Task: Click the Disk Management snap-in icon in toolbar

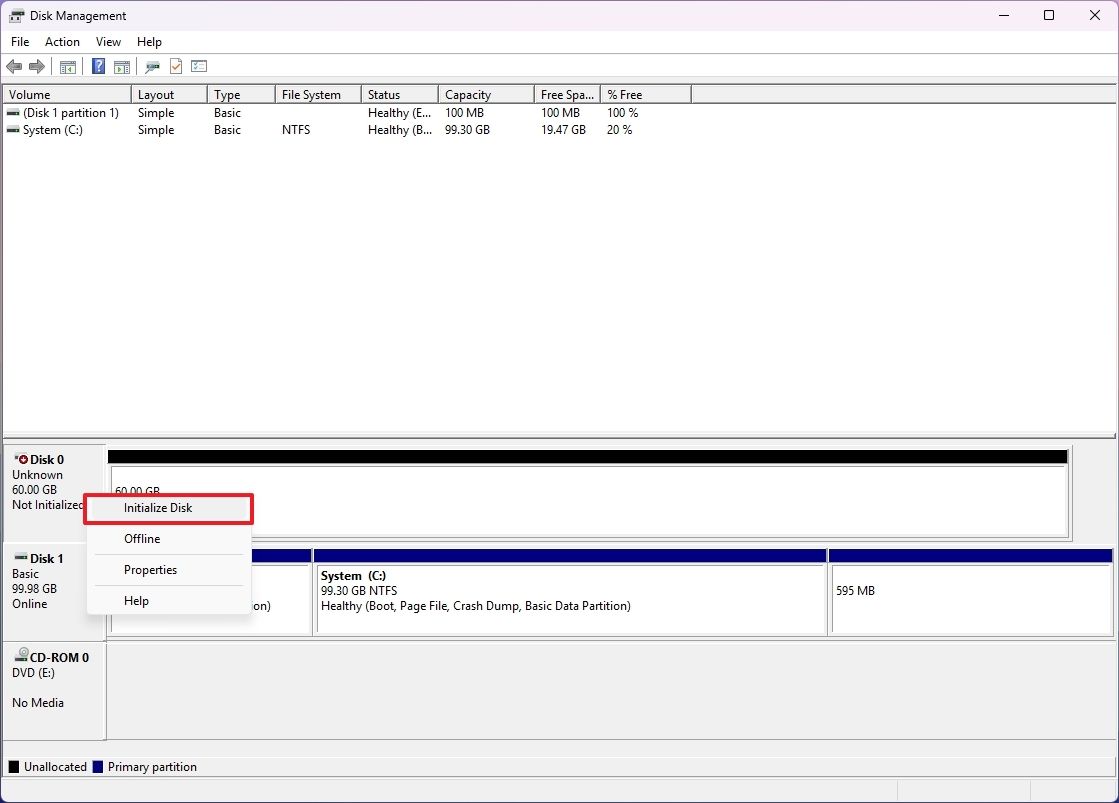Action: coord(152,66)
